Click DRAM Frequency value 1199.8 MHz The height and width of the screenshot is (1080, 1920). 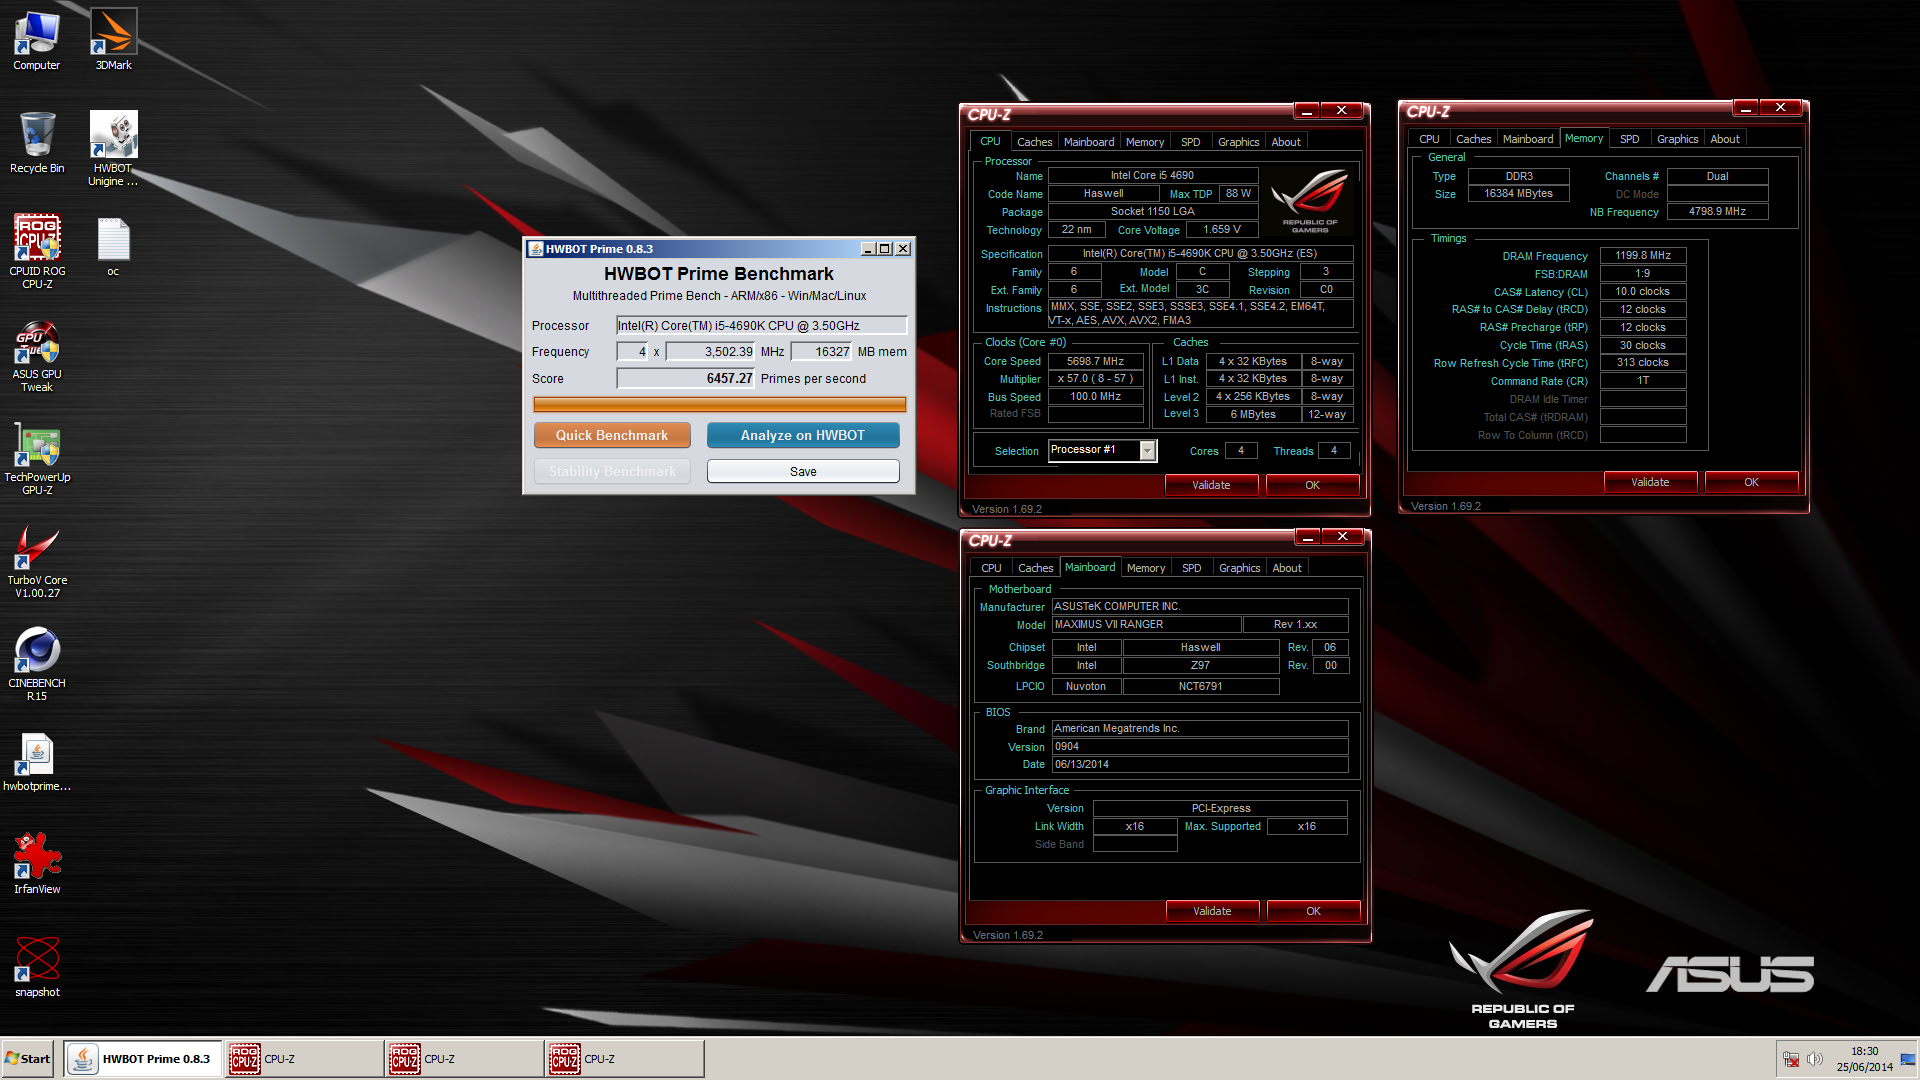[1643, 256]
